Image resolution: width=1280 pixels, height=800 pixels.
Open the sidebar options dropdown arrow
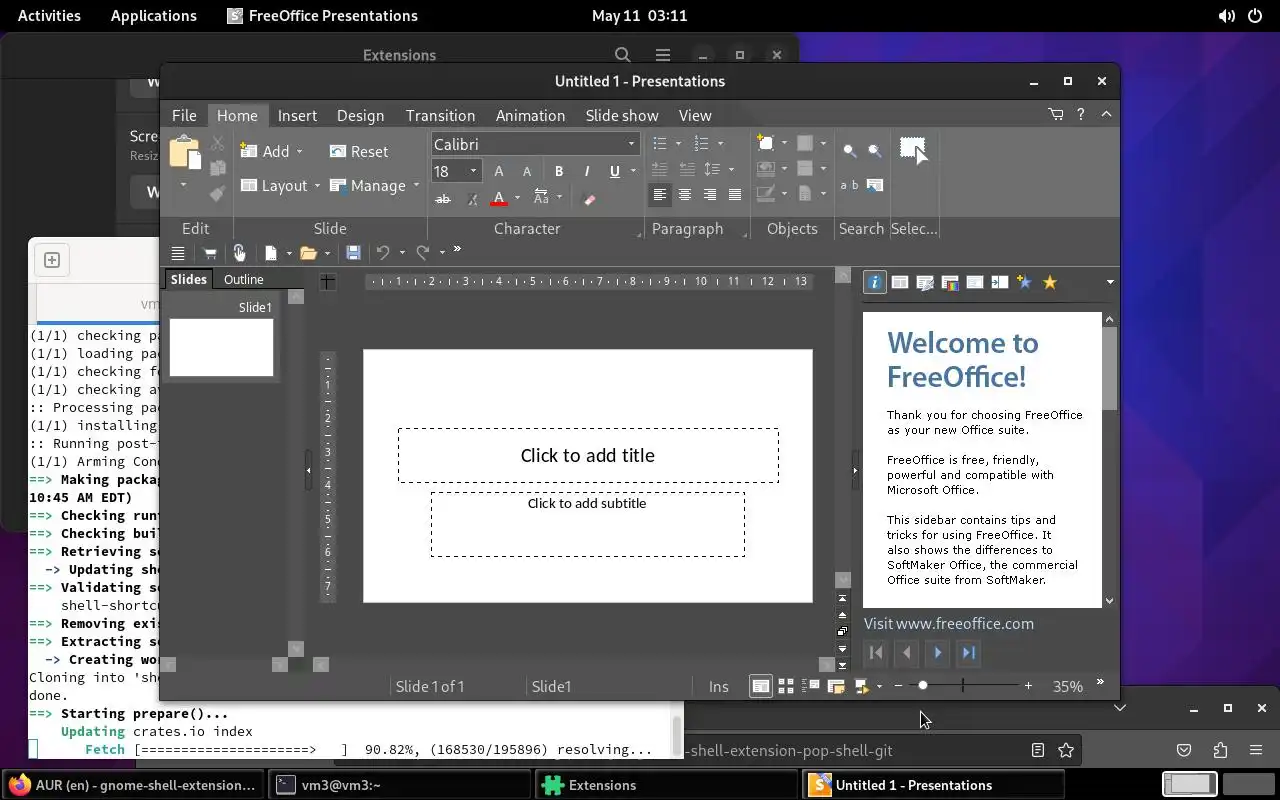(1109, 282)
